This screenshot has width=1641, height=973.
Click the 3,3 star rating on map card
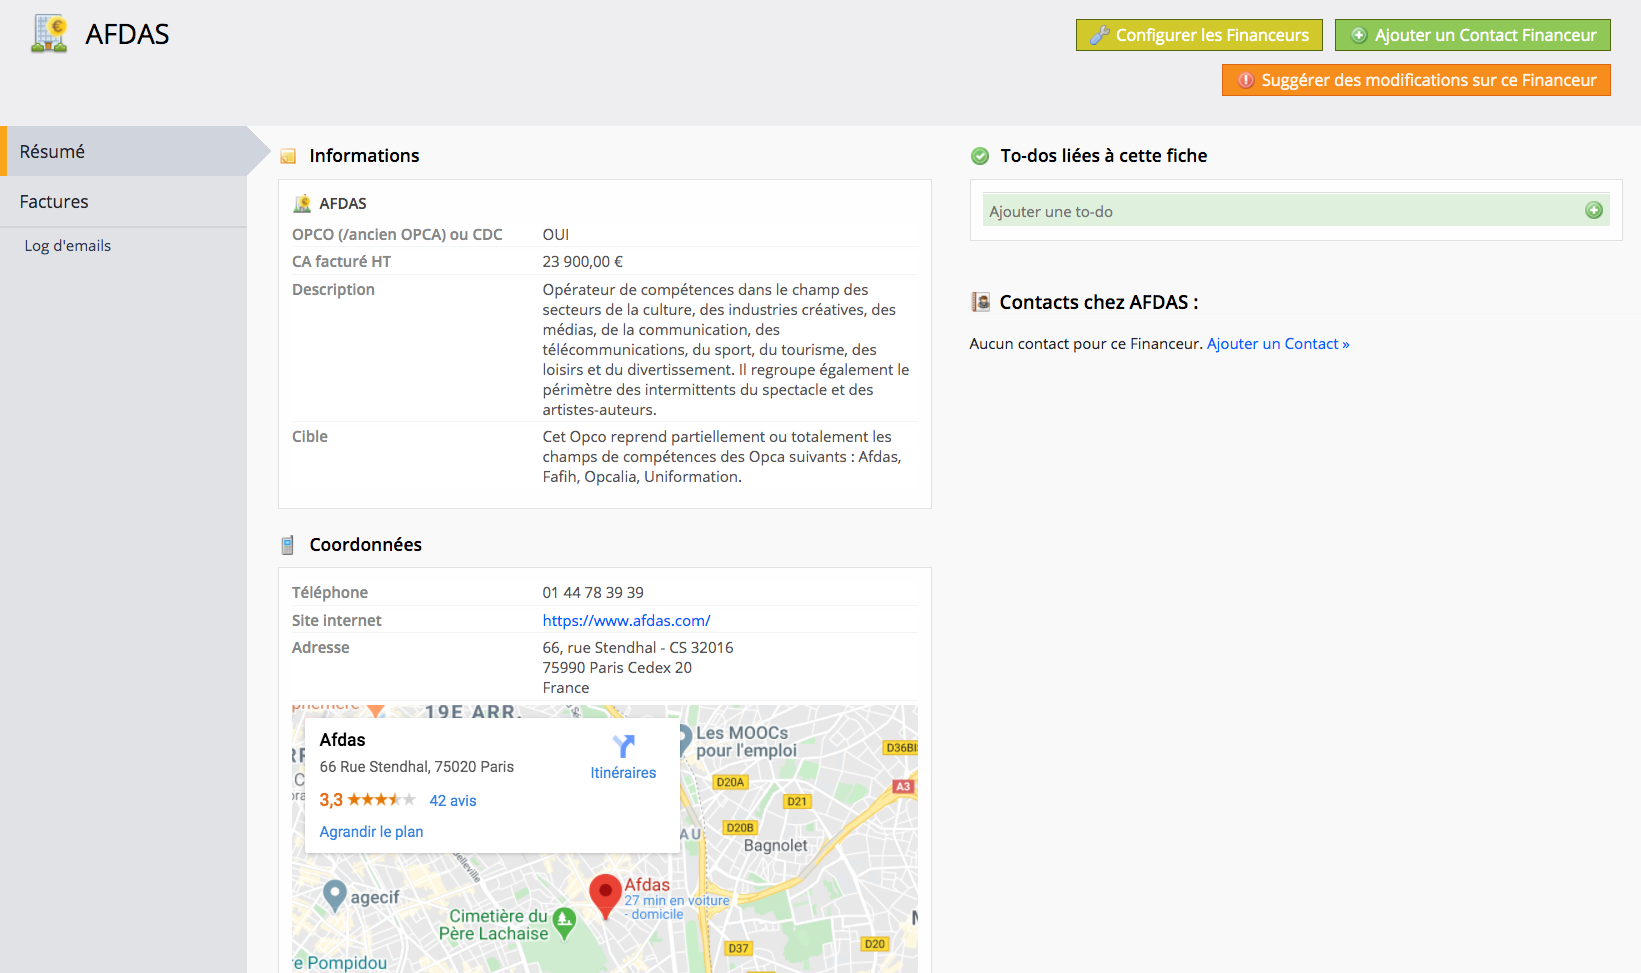point(367,800)
